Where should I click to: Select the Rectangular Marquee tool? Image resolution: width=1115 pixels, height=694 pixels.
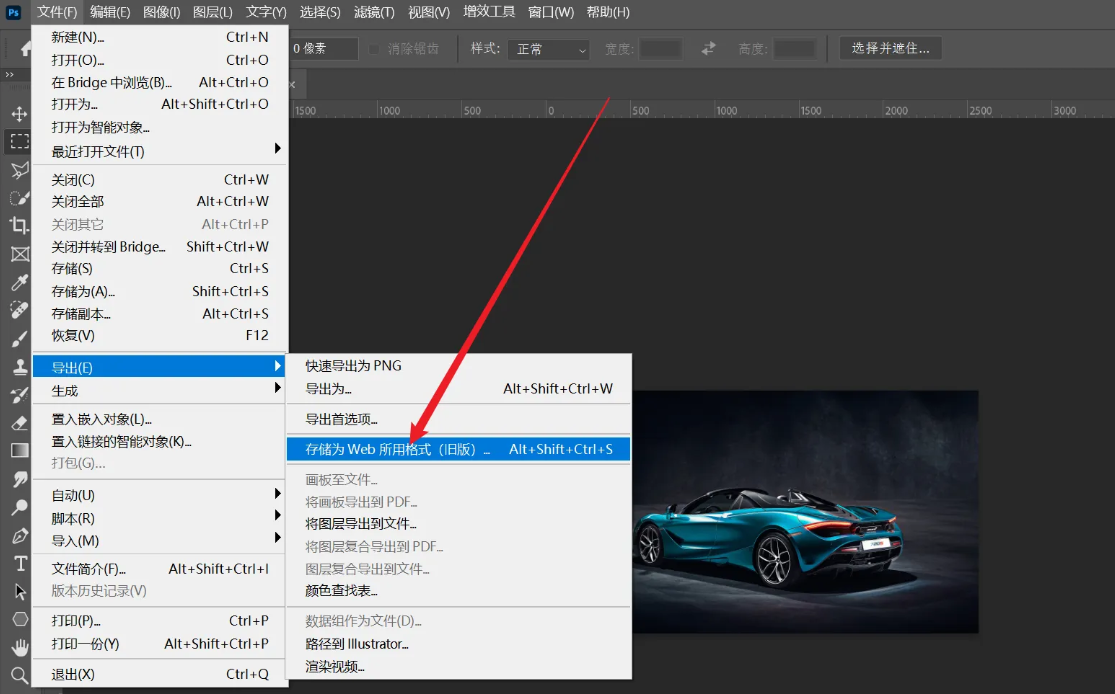tap(19, 141)
